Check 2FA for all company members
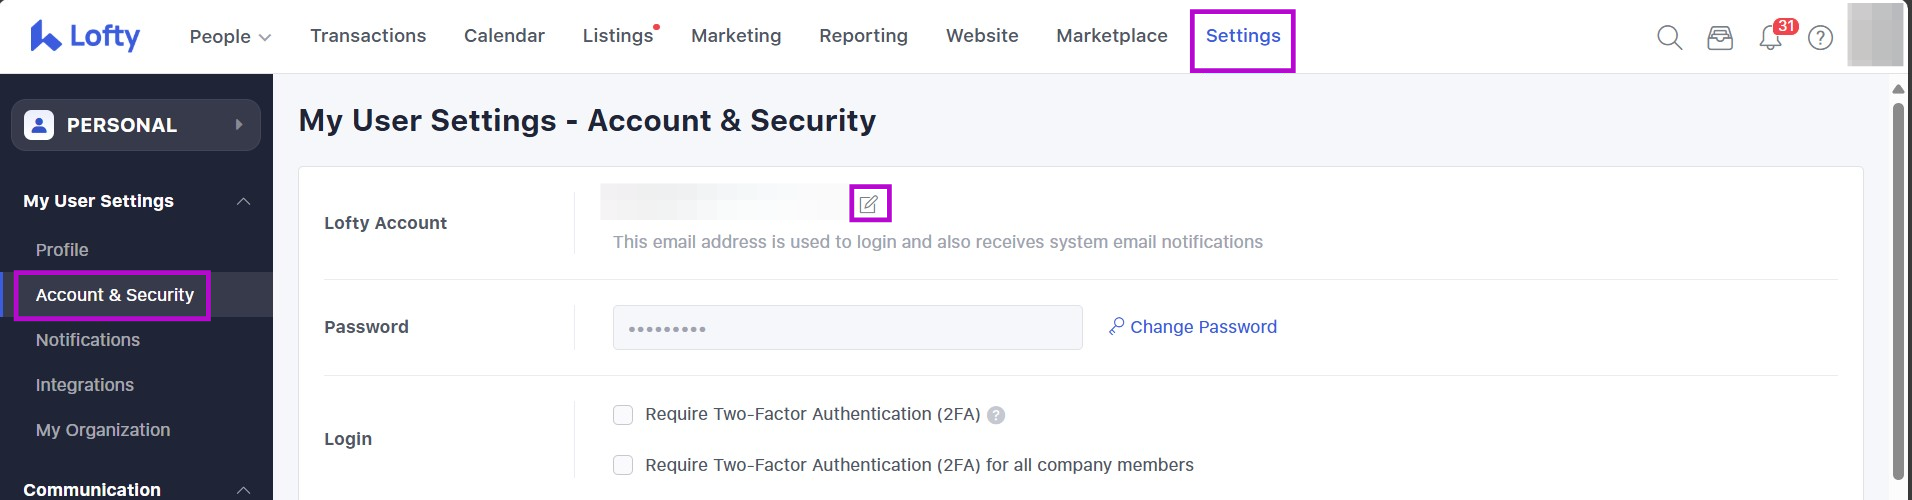The image size is (1912, 500). [x=623, y=465]
